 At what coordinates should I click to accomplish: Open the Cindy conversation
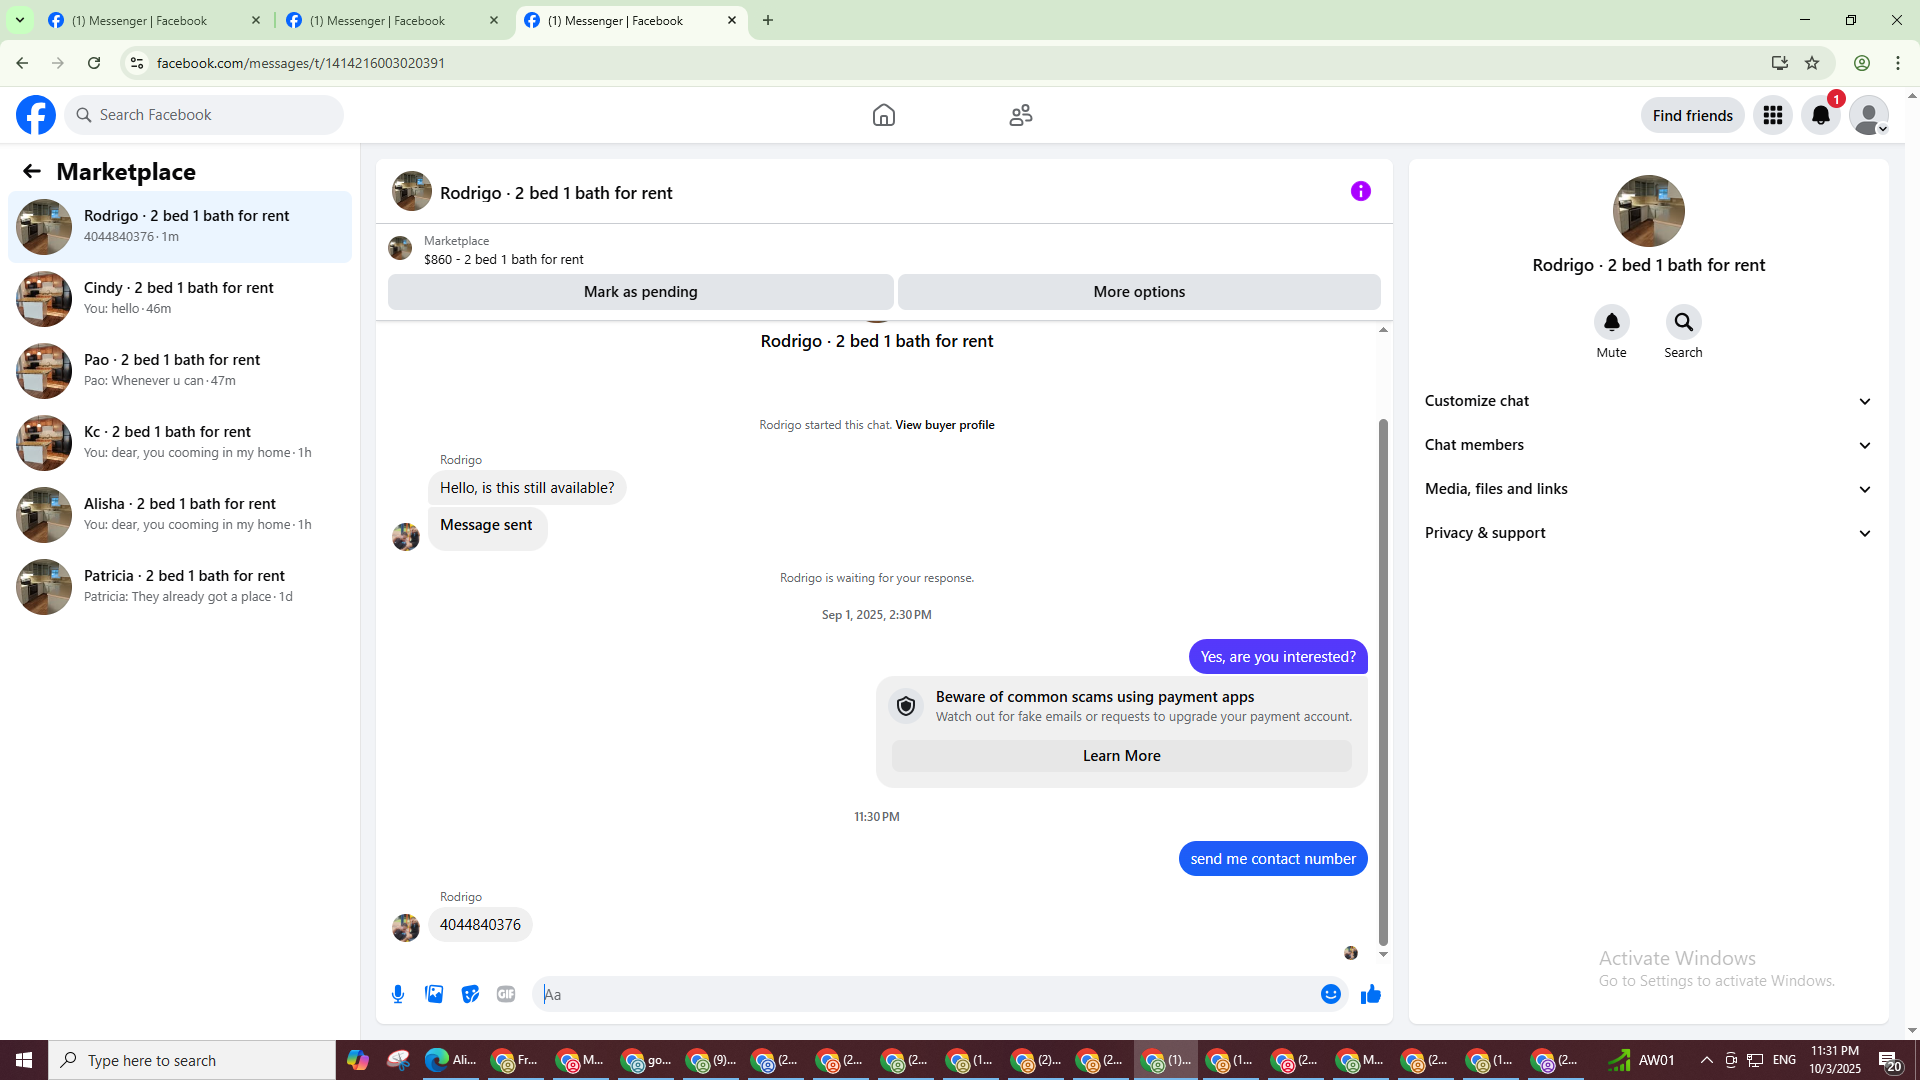coord(180,298)
